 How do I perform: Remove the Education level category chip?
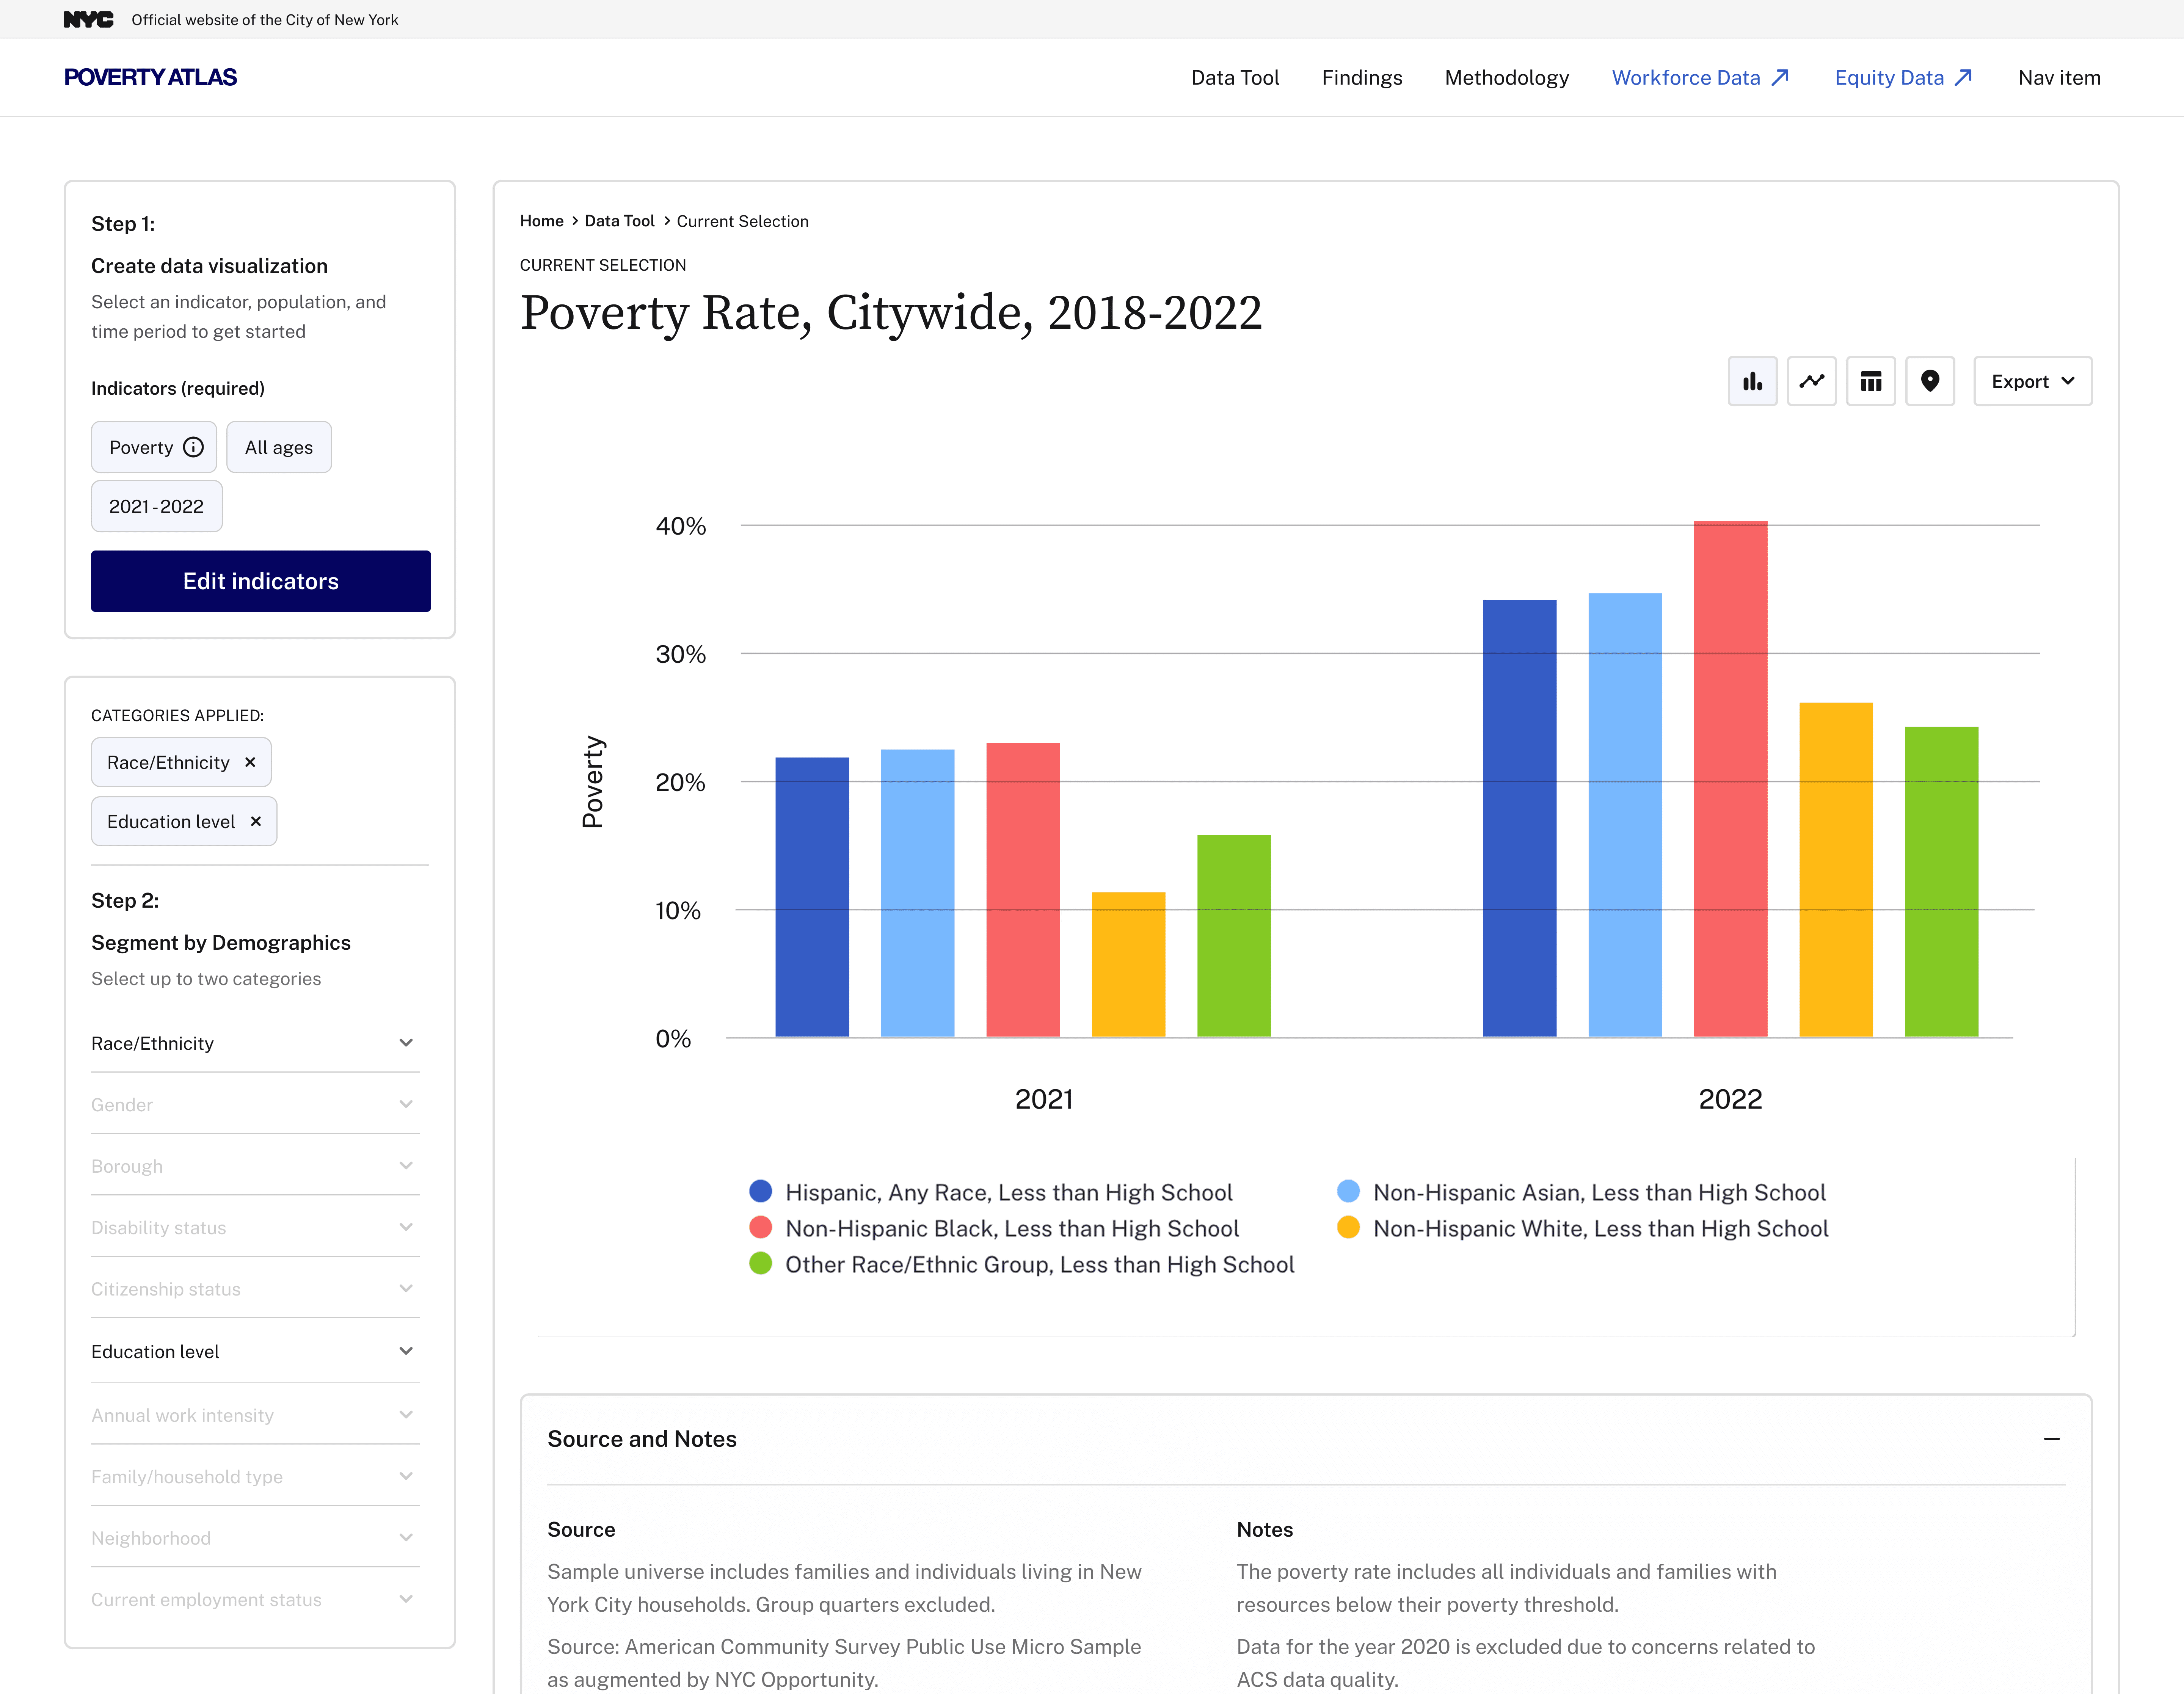pos(256,821)
